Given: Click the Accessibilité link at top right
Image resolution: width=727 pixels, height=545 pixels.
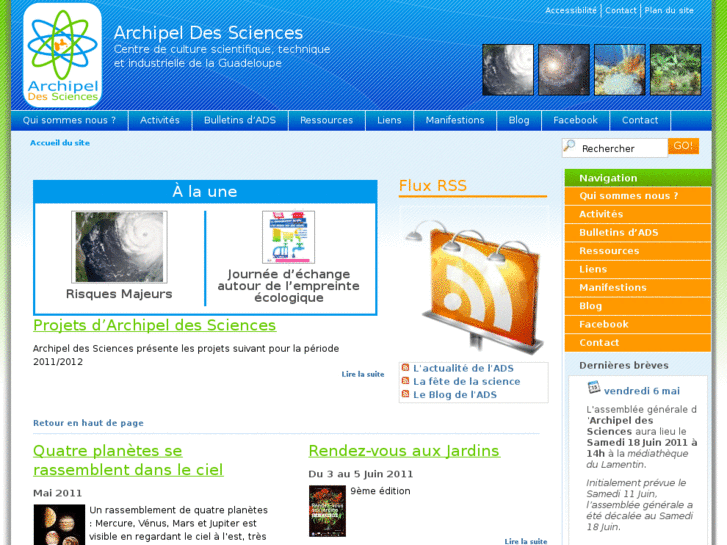Looking at the screenshot, I should [571, 10].
